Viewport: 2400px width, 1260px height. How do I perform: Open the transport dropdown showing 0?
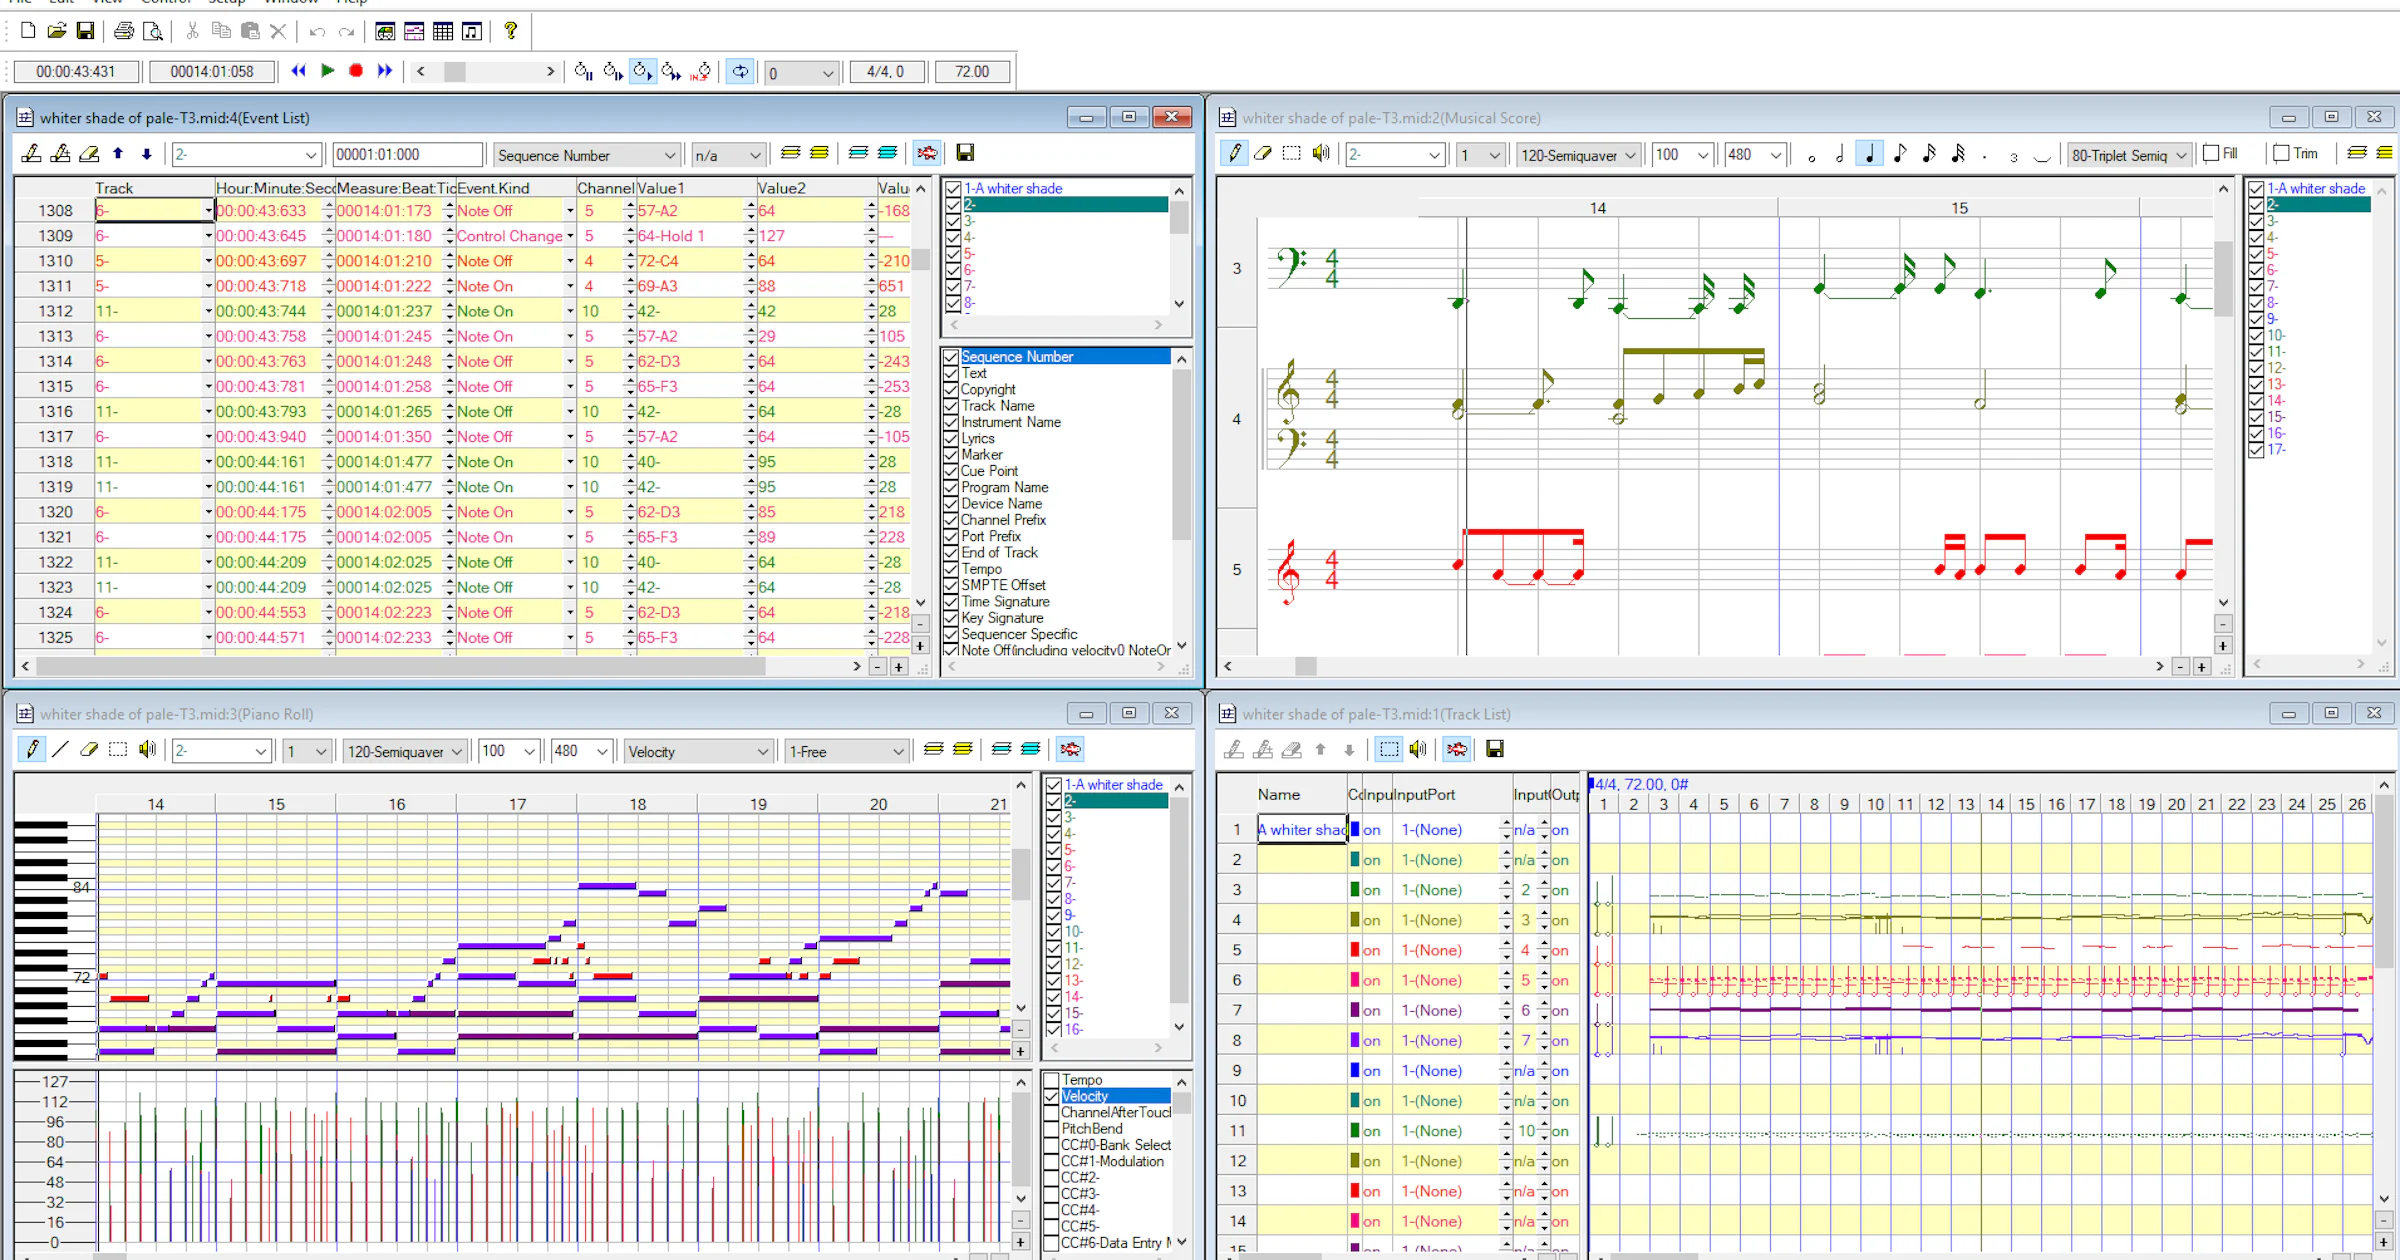(801, 72)
